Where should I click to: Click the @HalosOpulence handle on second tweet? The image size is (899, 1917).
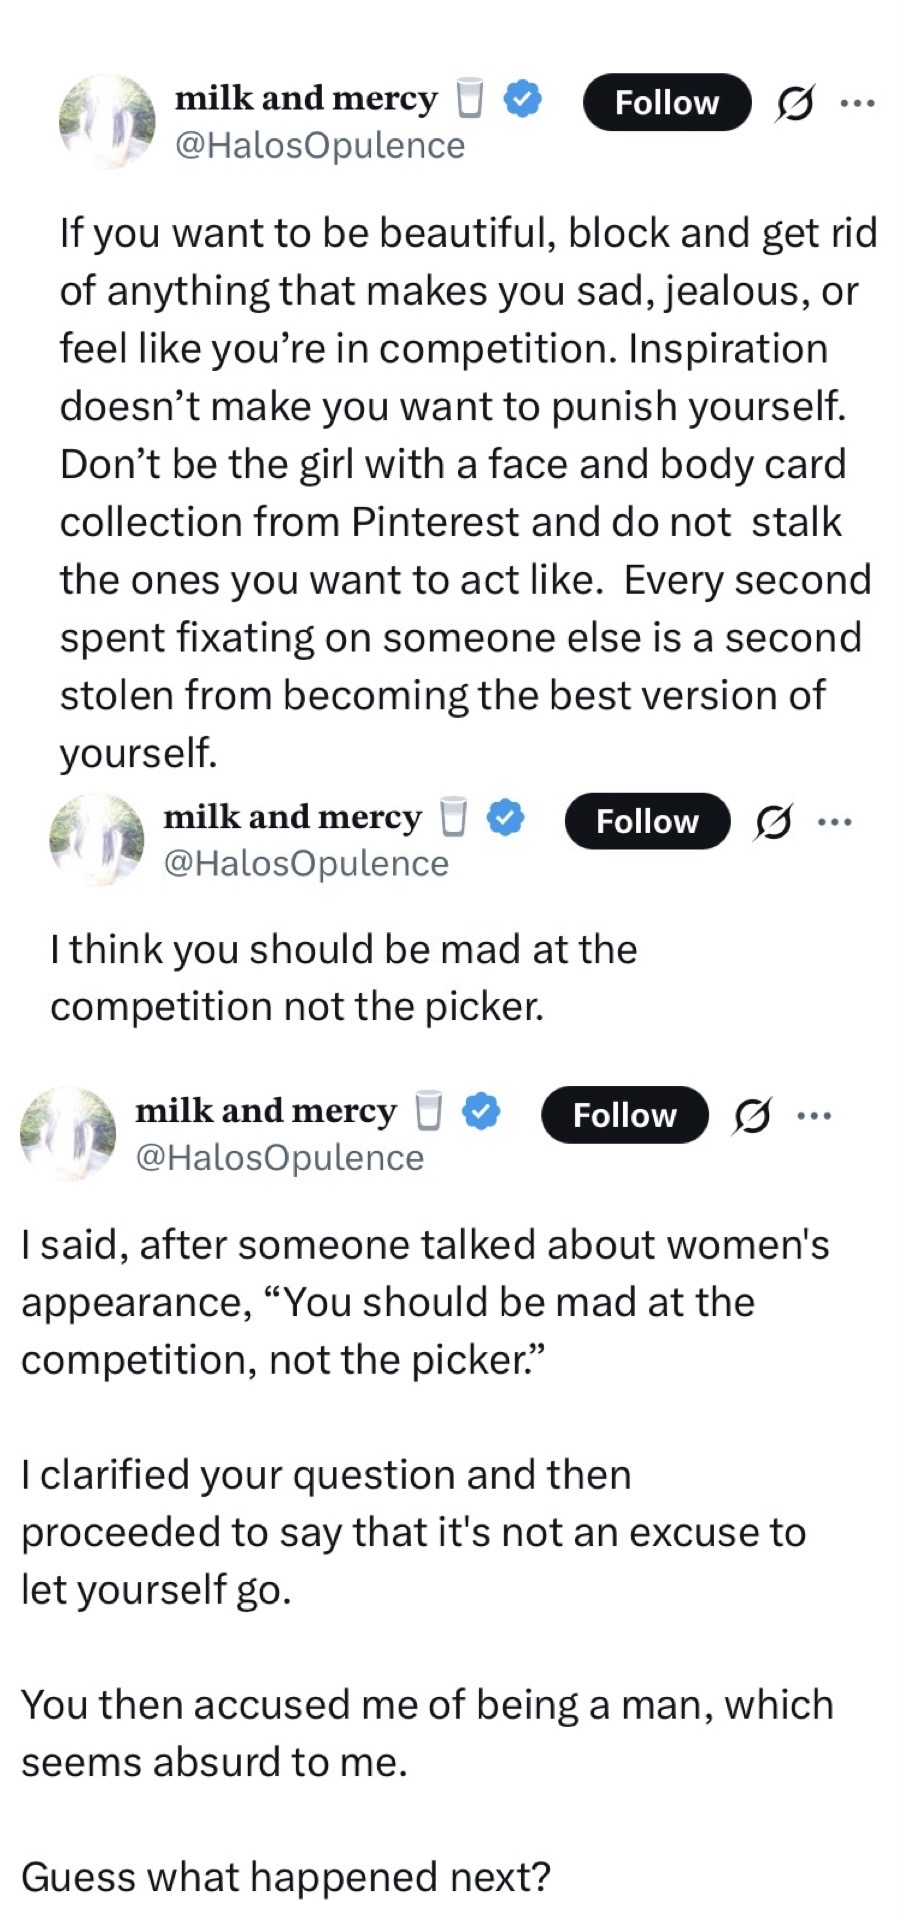(306, 864)
